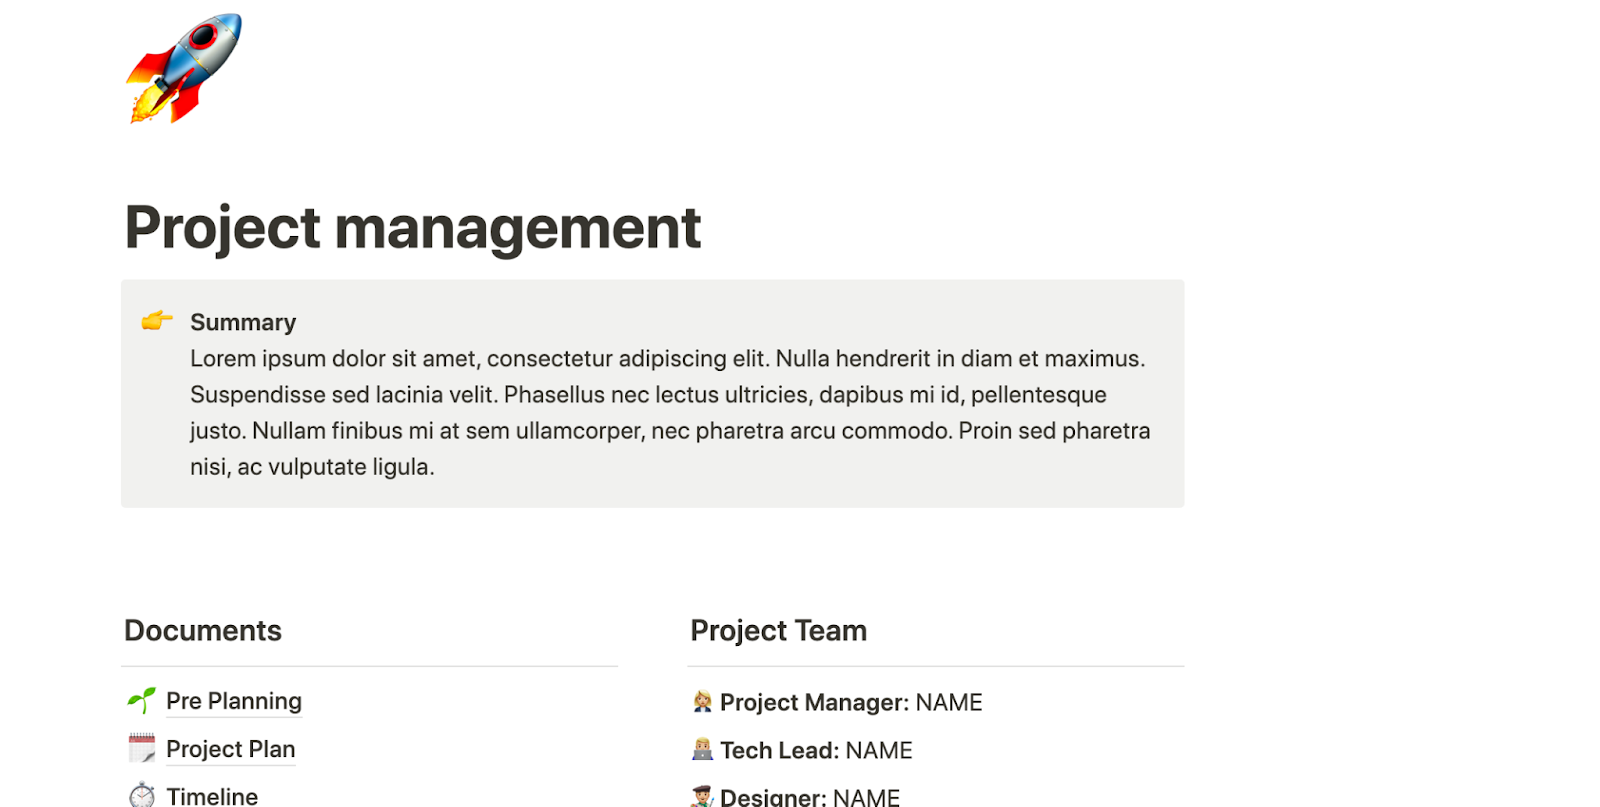This screenshot has height=807, width=1600.
Task: Click the rocket page icon
Action: pyautogui.click(x=185, y=68)
